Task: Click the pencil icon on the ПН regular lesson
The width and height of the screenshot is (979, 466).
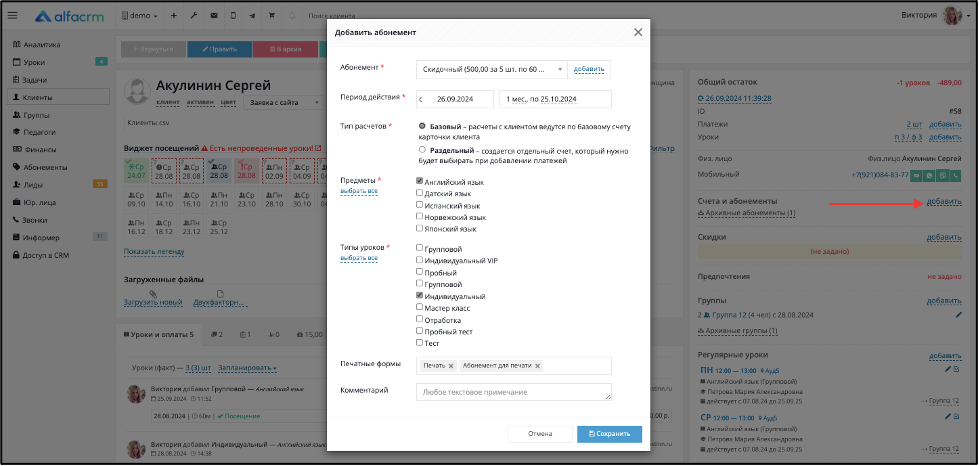Action: pyautogui.click(x=948, y=370)
